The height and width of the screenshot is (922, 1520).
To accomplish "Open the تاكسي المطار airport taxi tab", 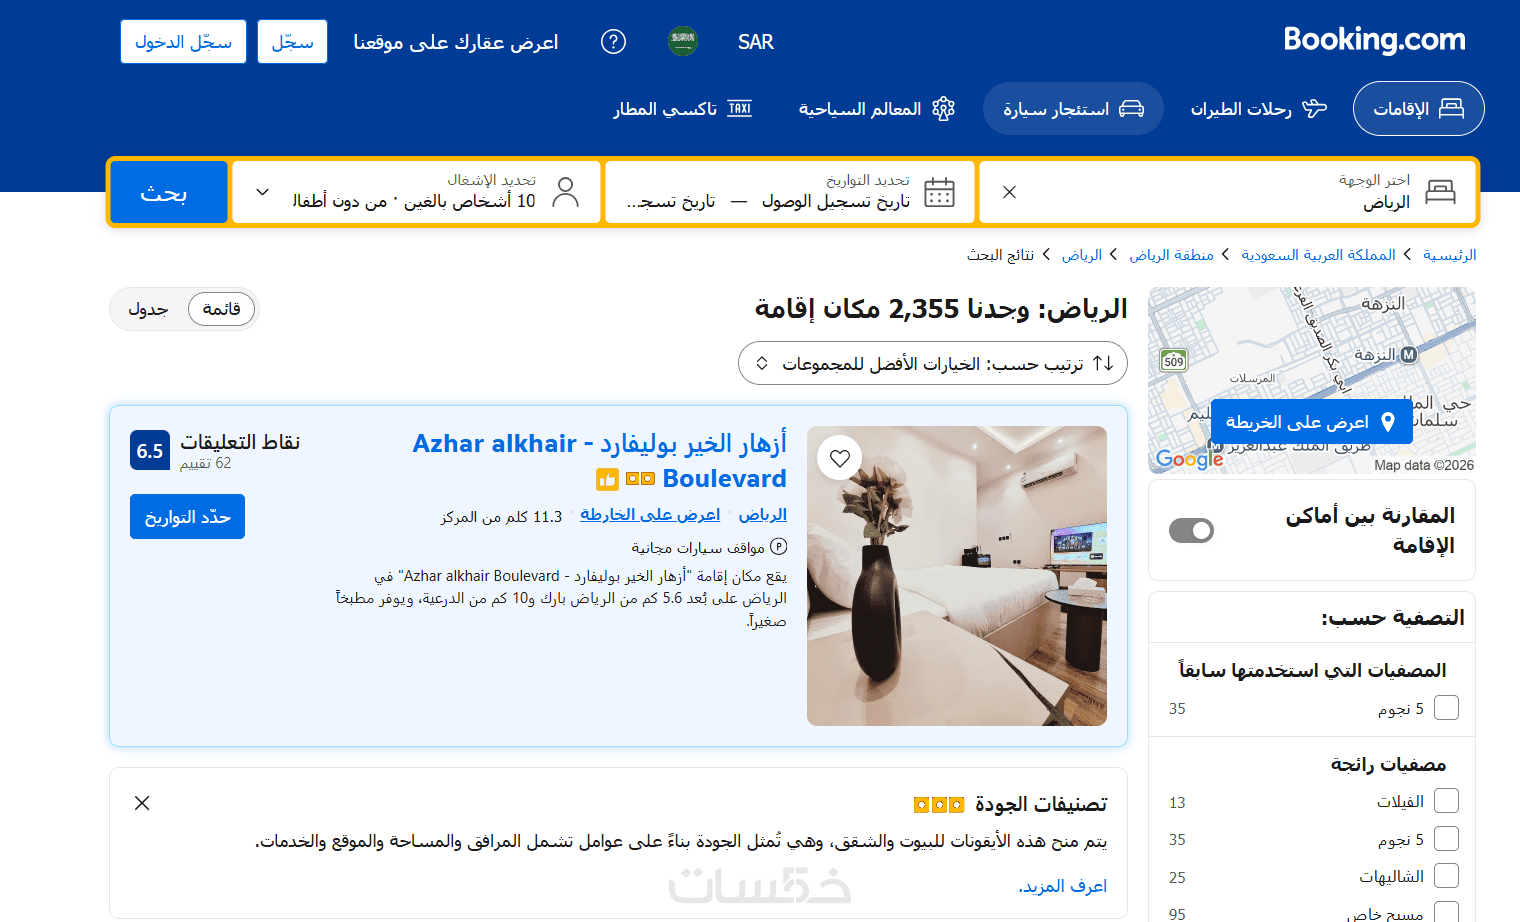I will (683, 108).
